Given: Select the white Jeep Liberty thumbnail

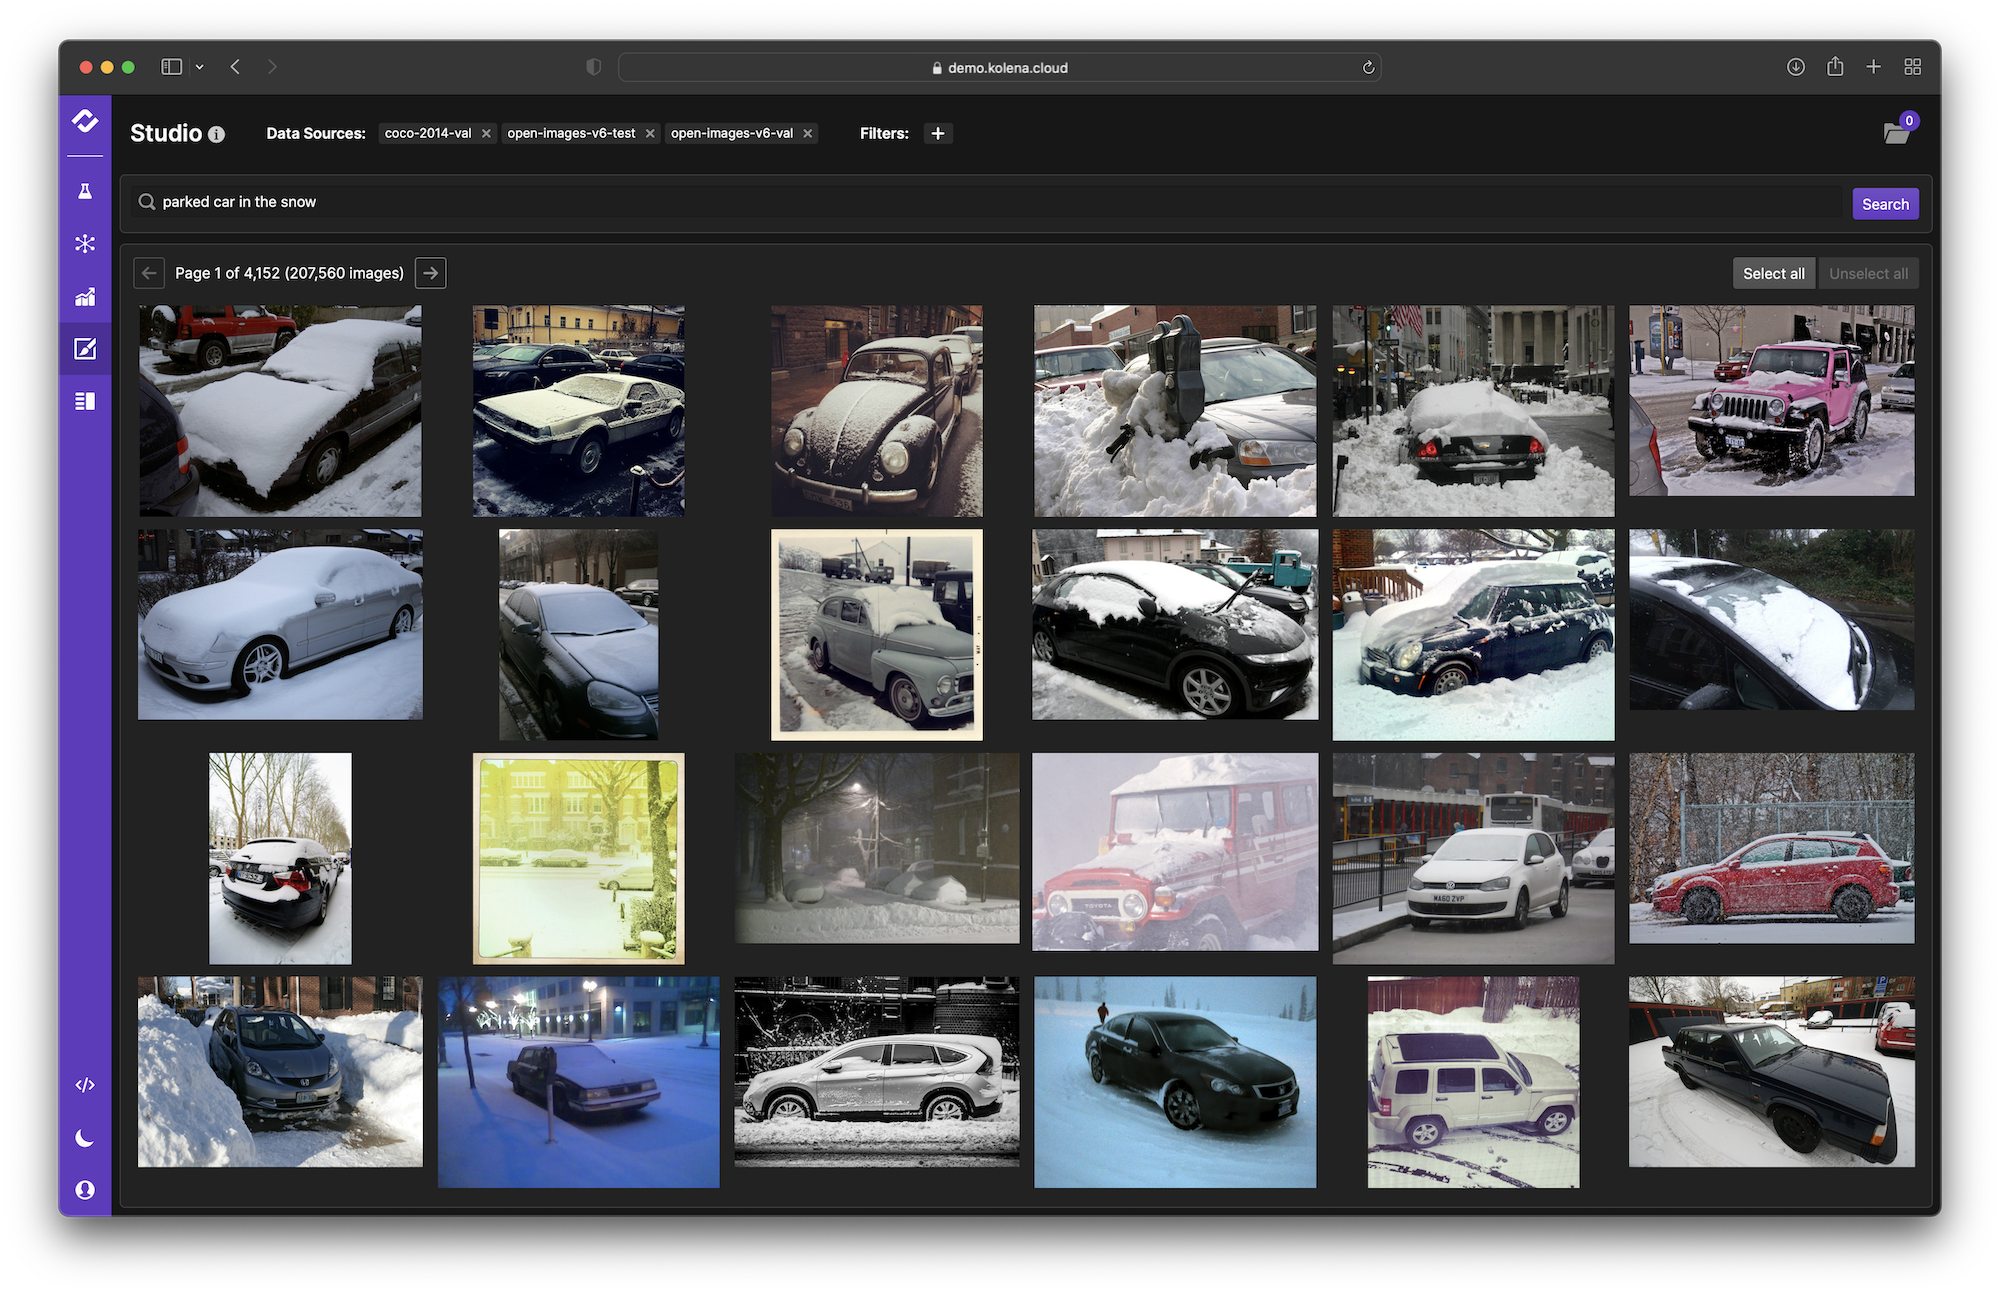Looking at the screenshot, I should pyautogui.click(x=1473, y=1082).
